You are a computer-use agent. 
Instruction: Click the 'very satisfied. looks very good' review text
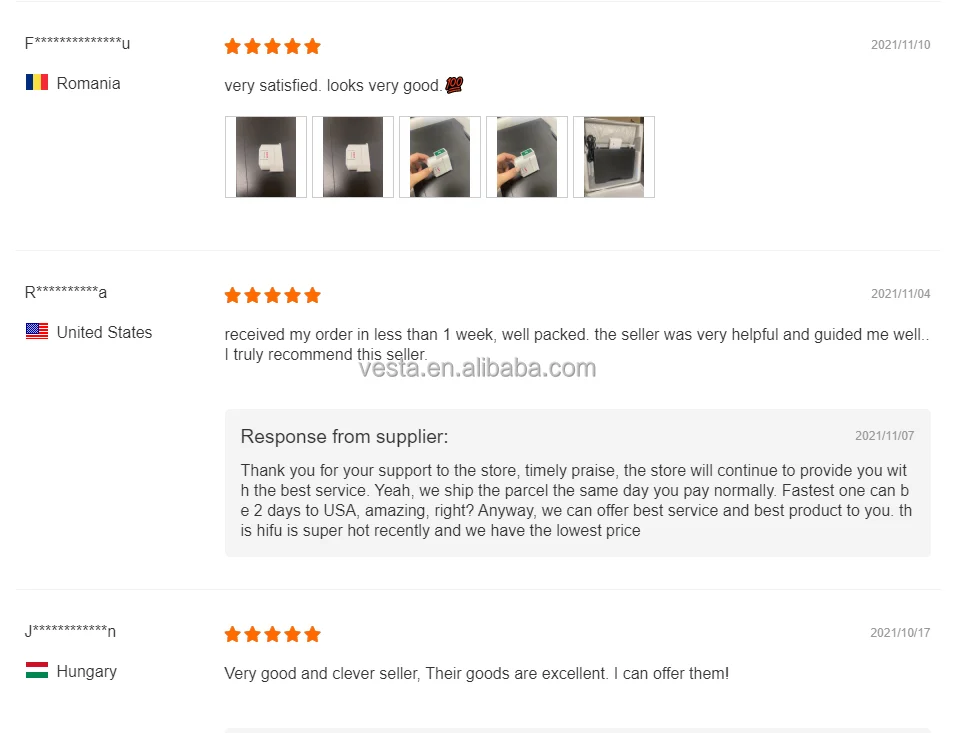tap(332, 86)
